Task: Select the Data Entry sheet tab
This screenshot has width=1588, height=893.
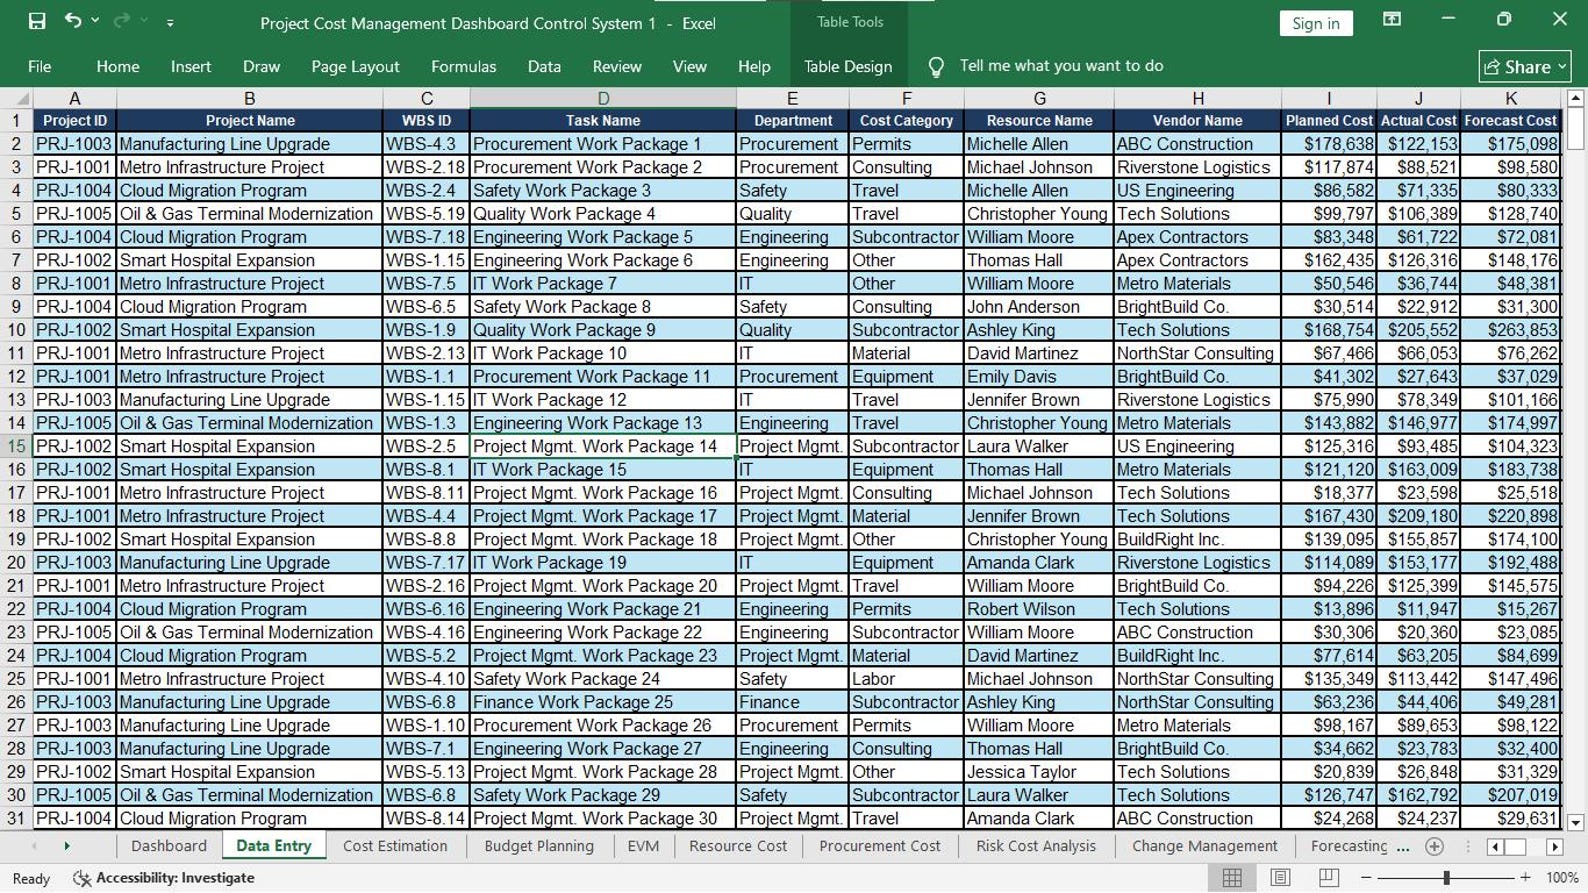Action: point(273,846)
